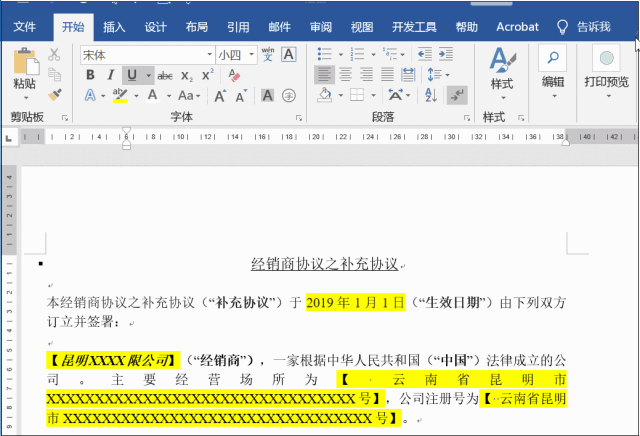Expand underline style dropdown arrow
The height and width of the screenshot is (436, 640).
[148, 76]
